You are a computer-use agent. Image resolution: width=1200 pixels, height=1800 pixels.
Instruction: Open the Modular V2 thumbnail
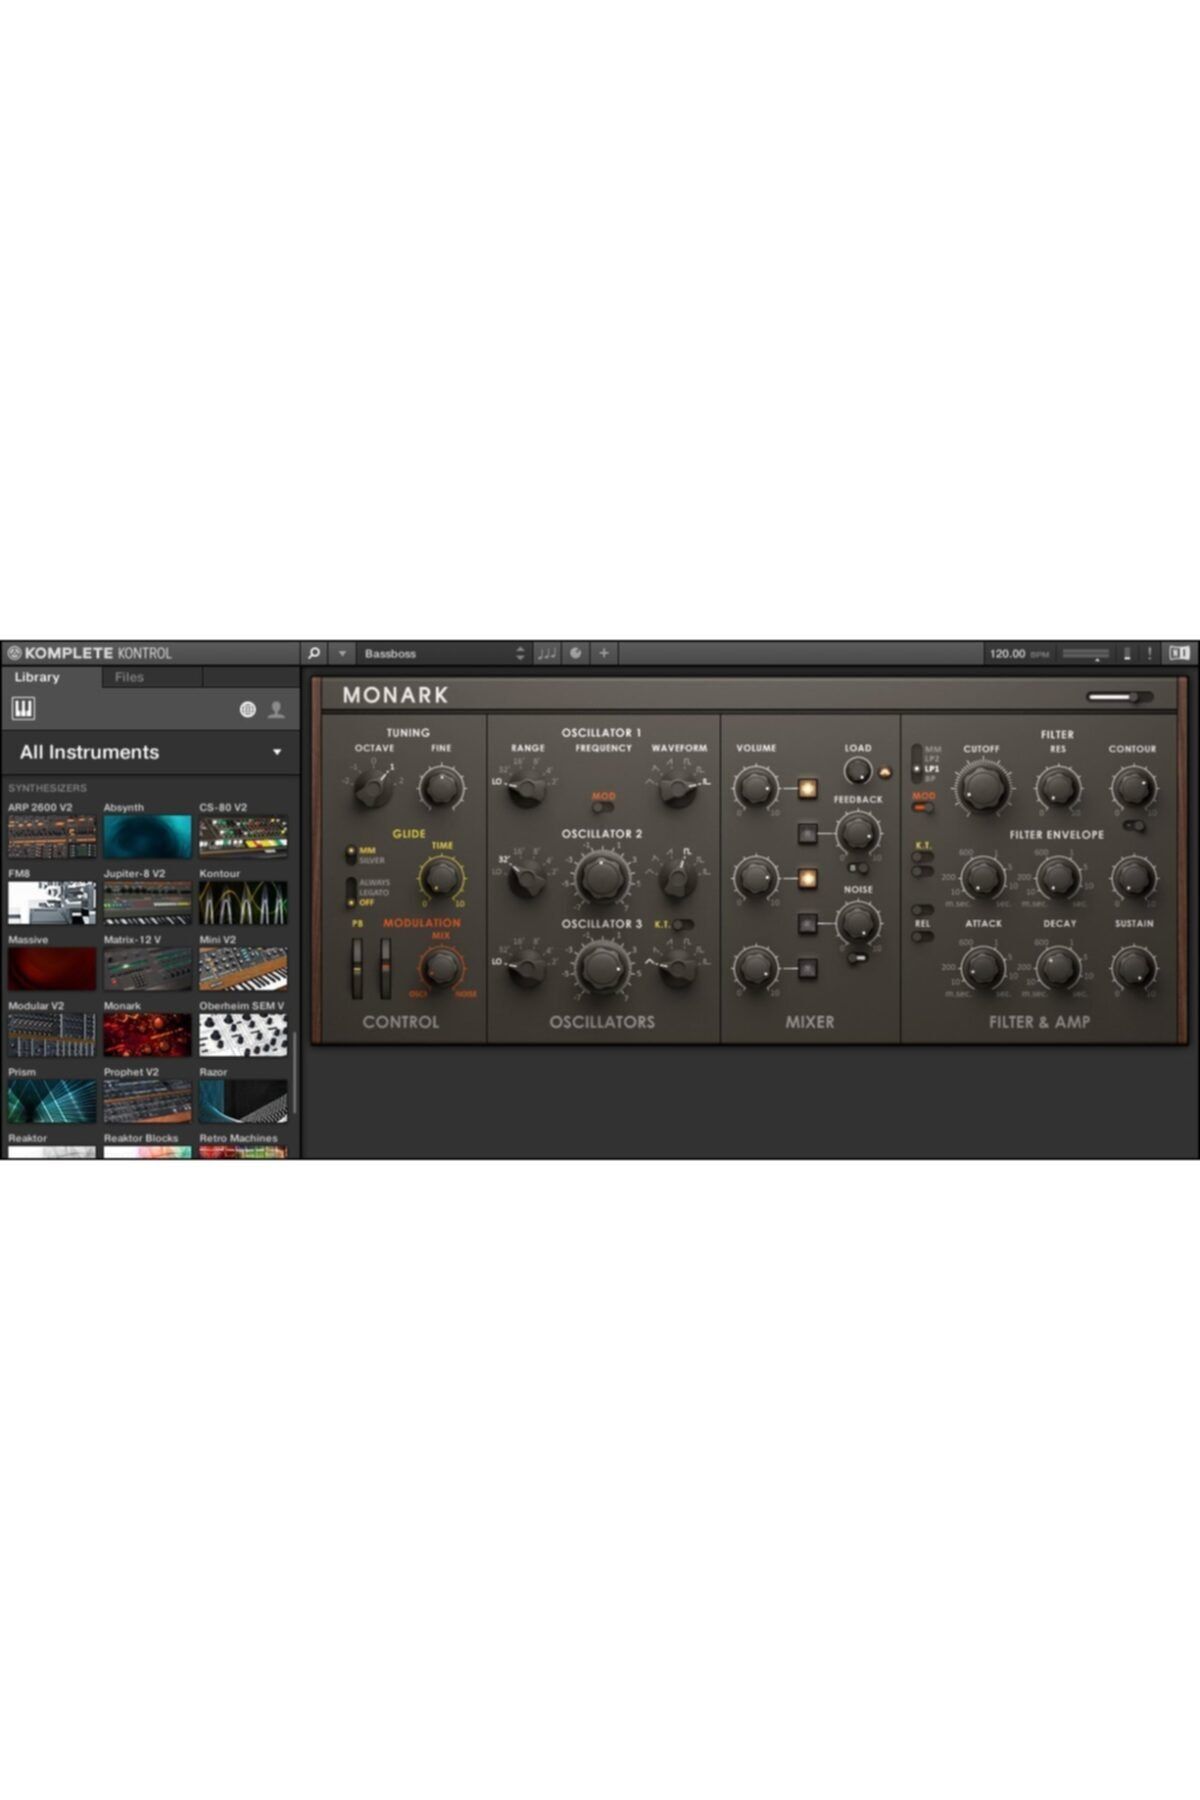[52, 1035]
